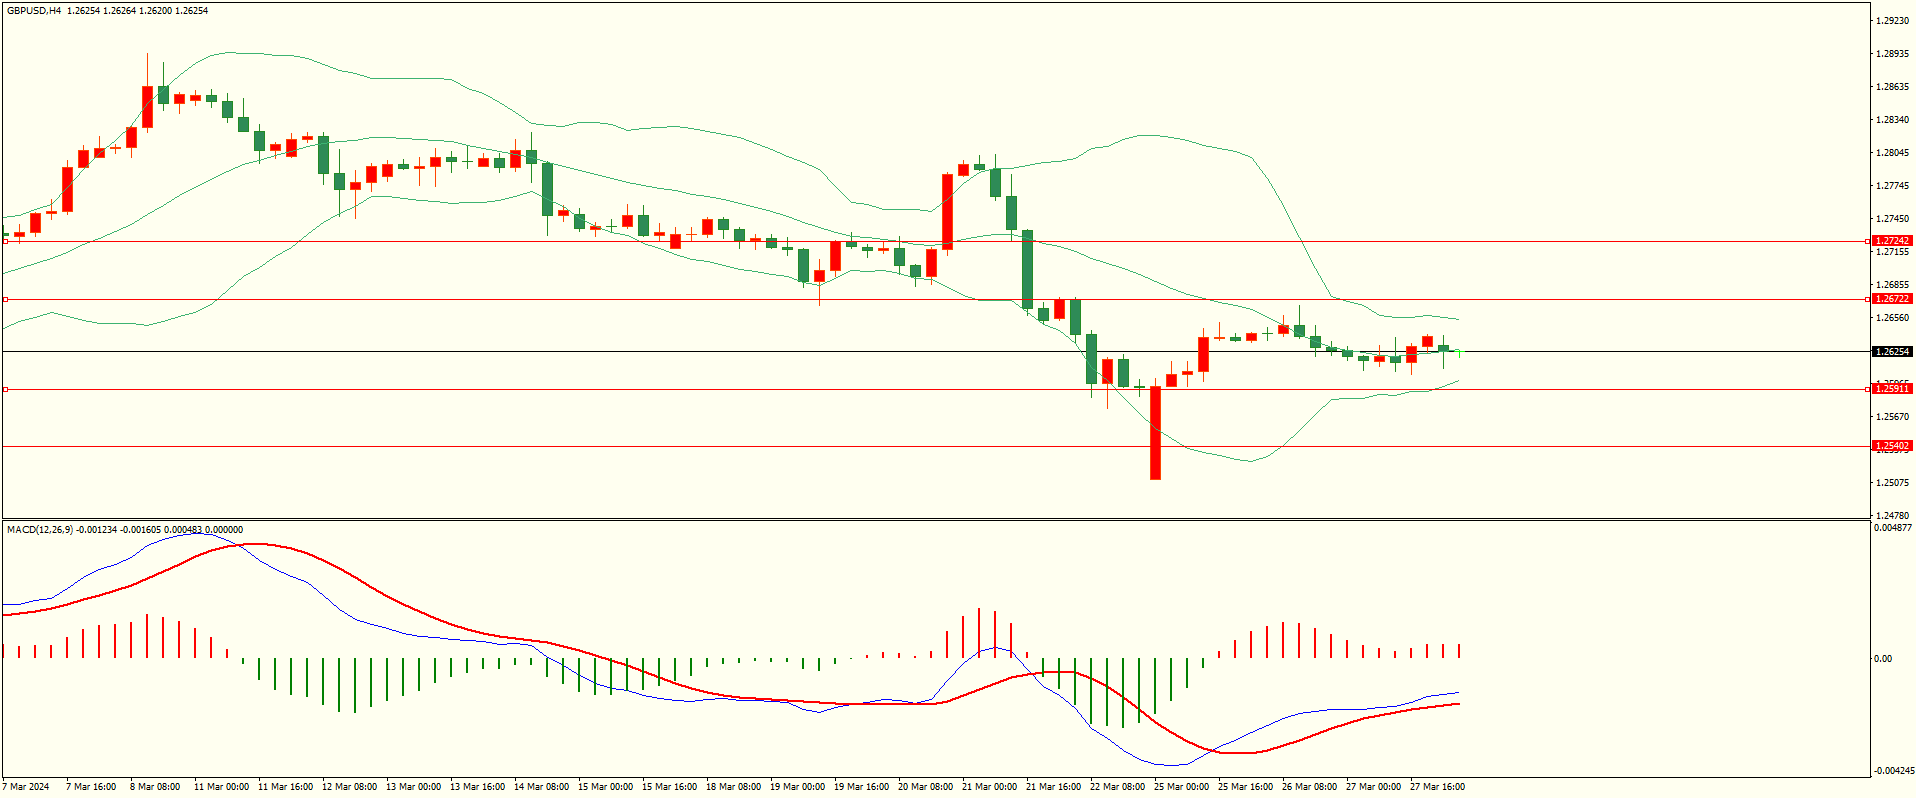
Task: Click the 7 Mar 2024 time axis label
Action: coord(26,787)
